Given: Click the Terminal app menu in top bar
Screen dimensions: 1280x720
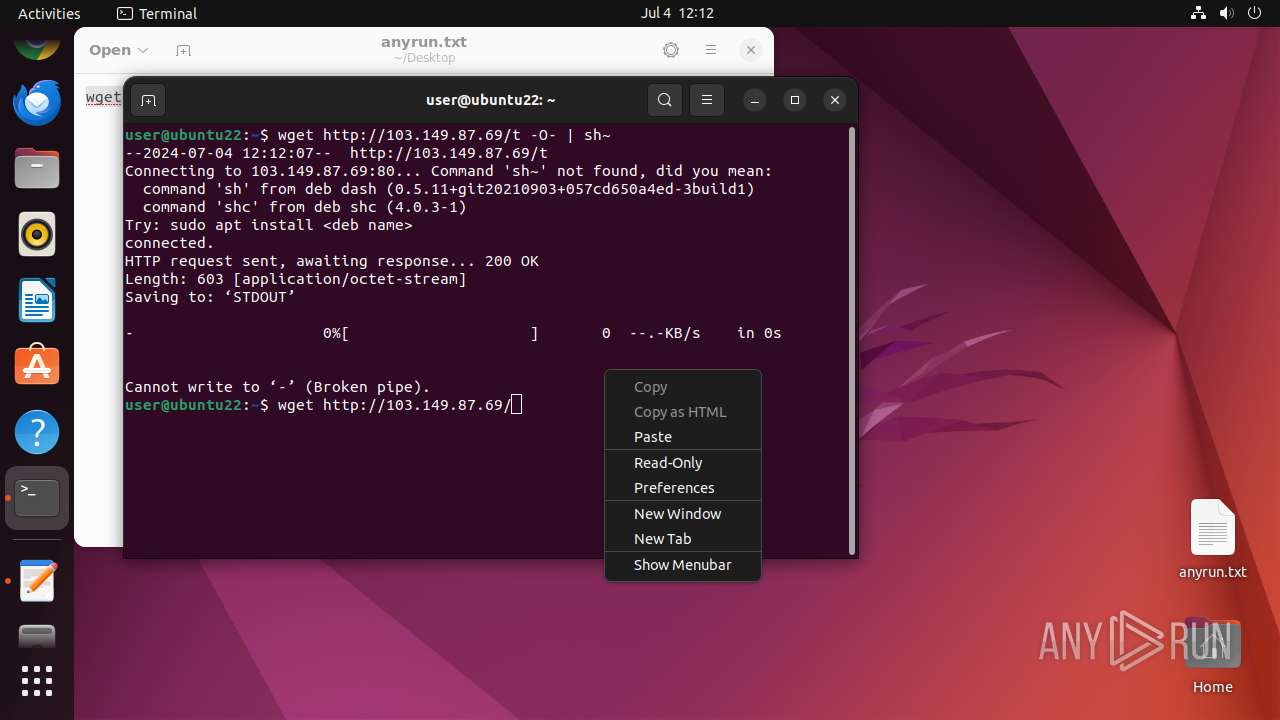Looking at the screenshot, I should pyautogui.click(x=157, y=13).
